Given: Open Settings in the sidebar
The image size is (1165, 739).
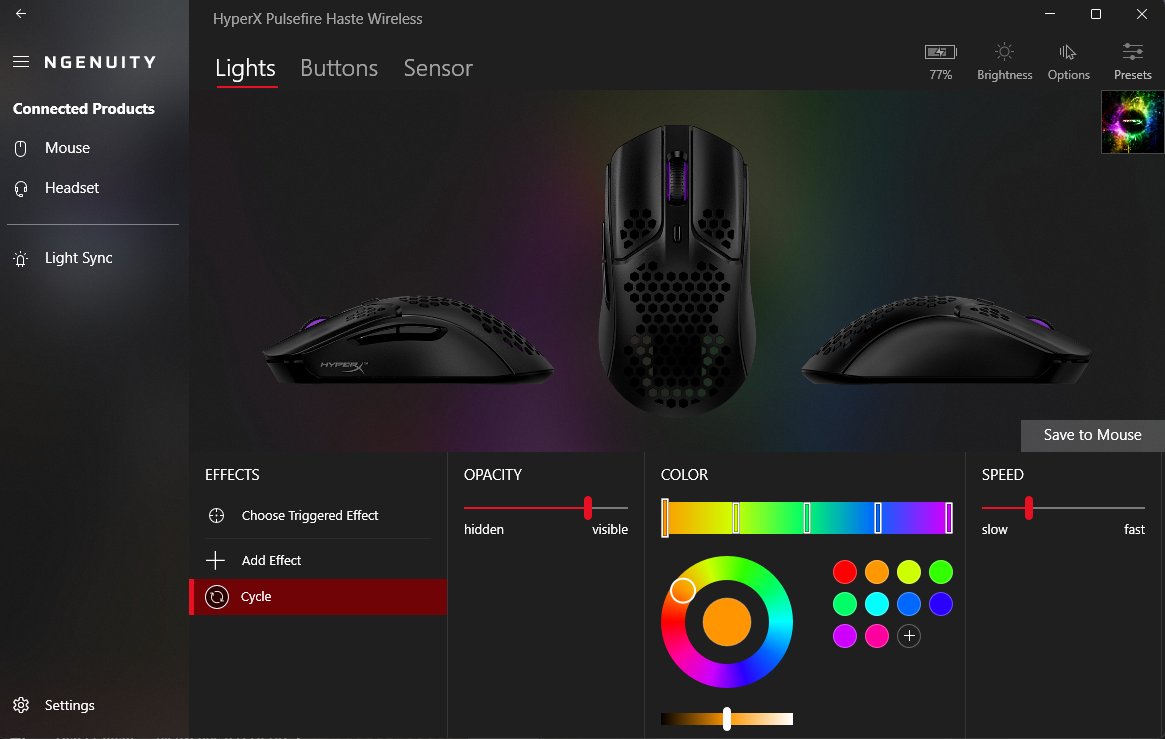Looking at the screenshot, I should click(55, 705).
